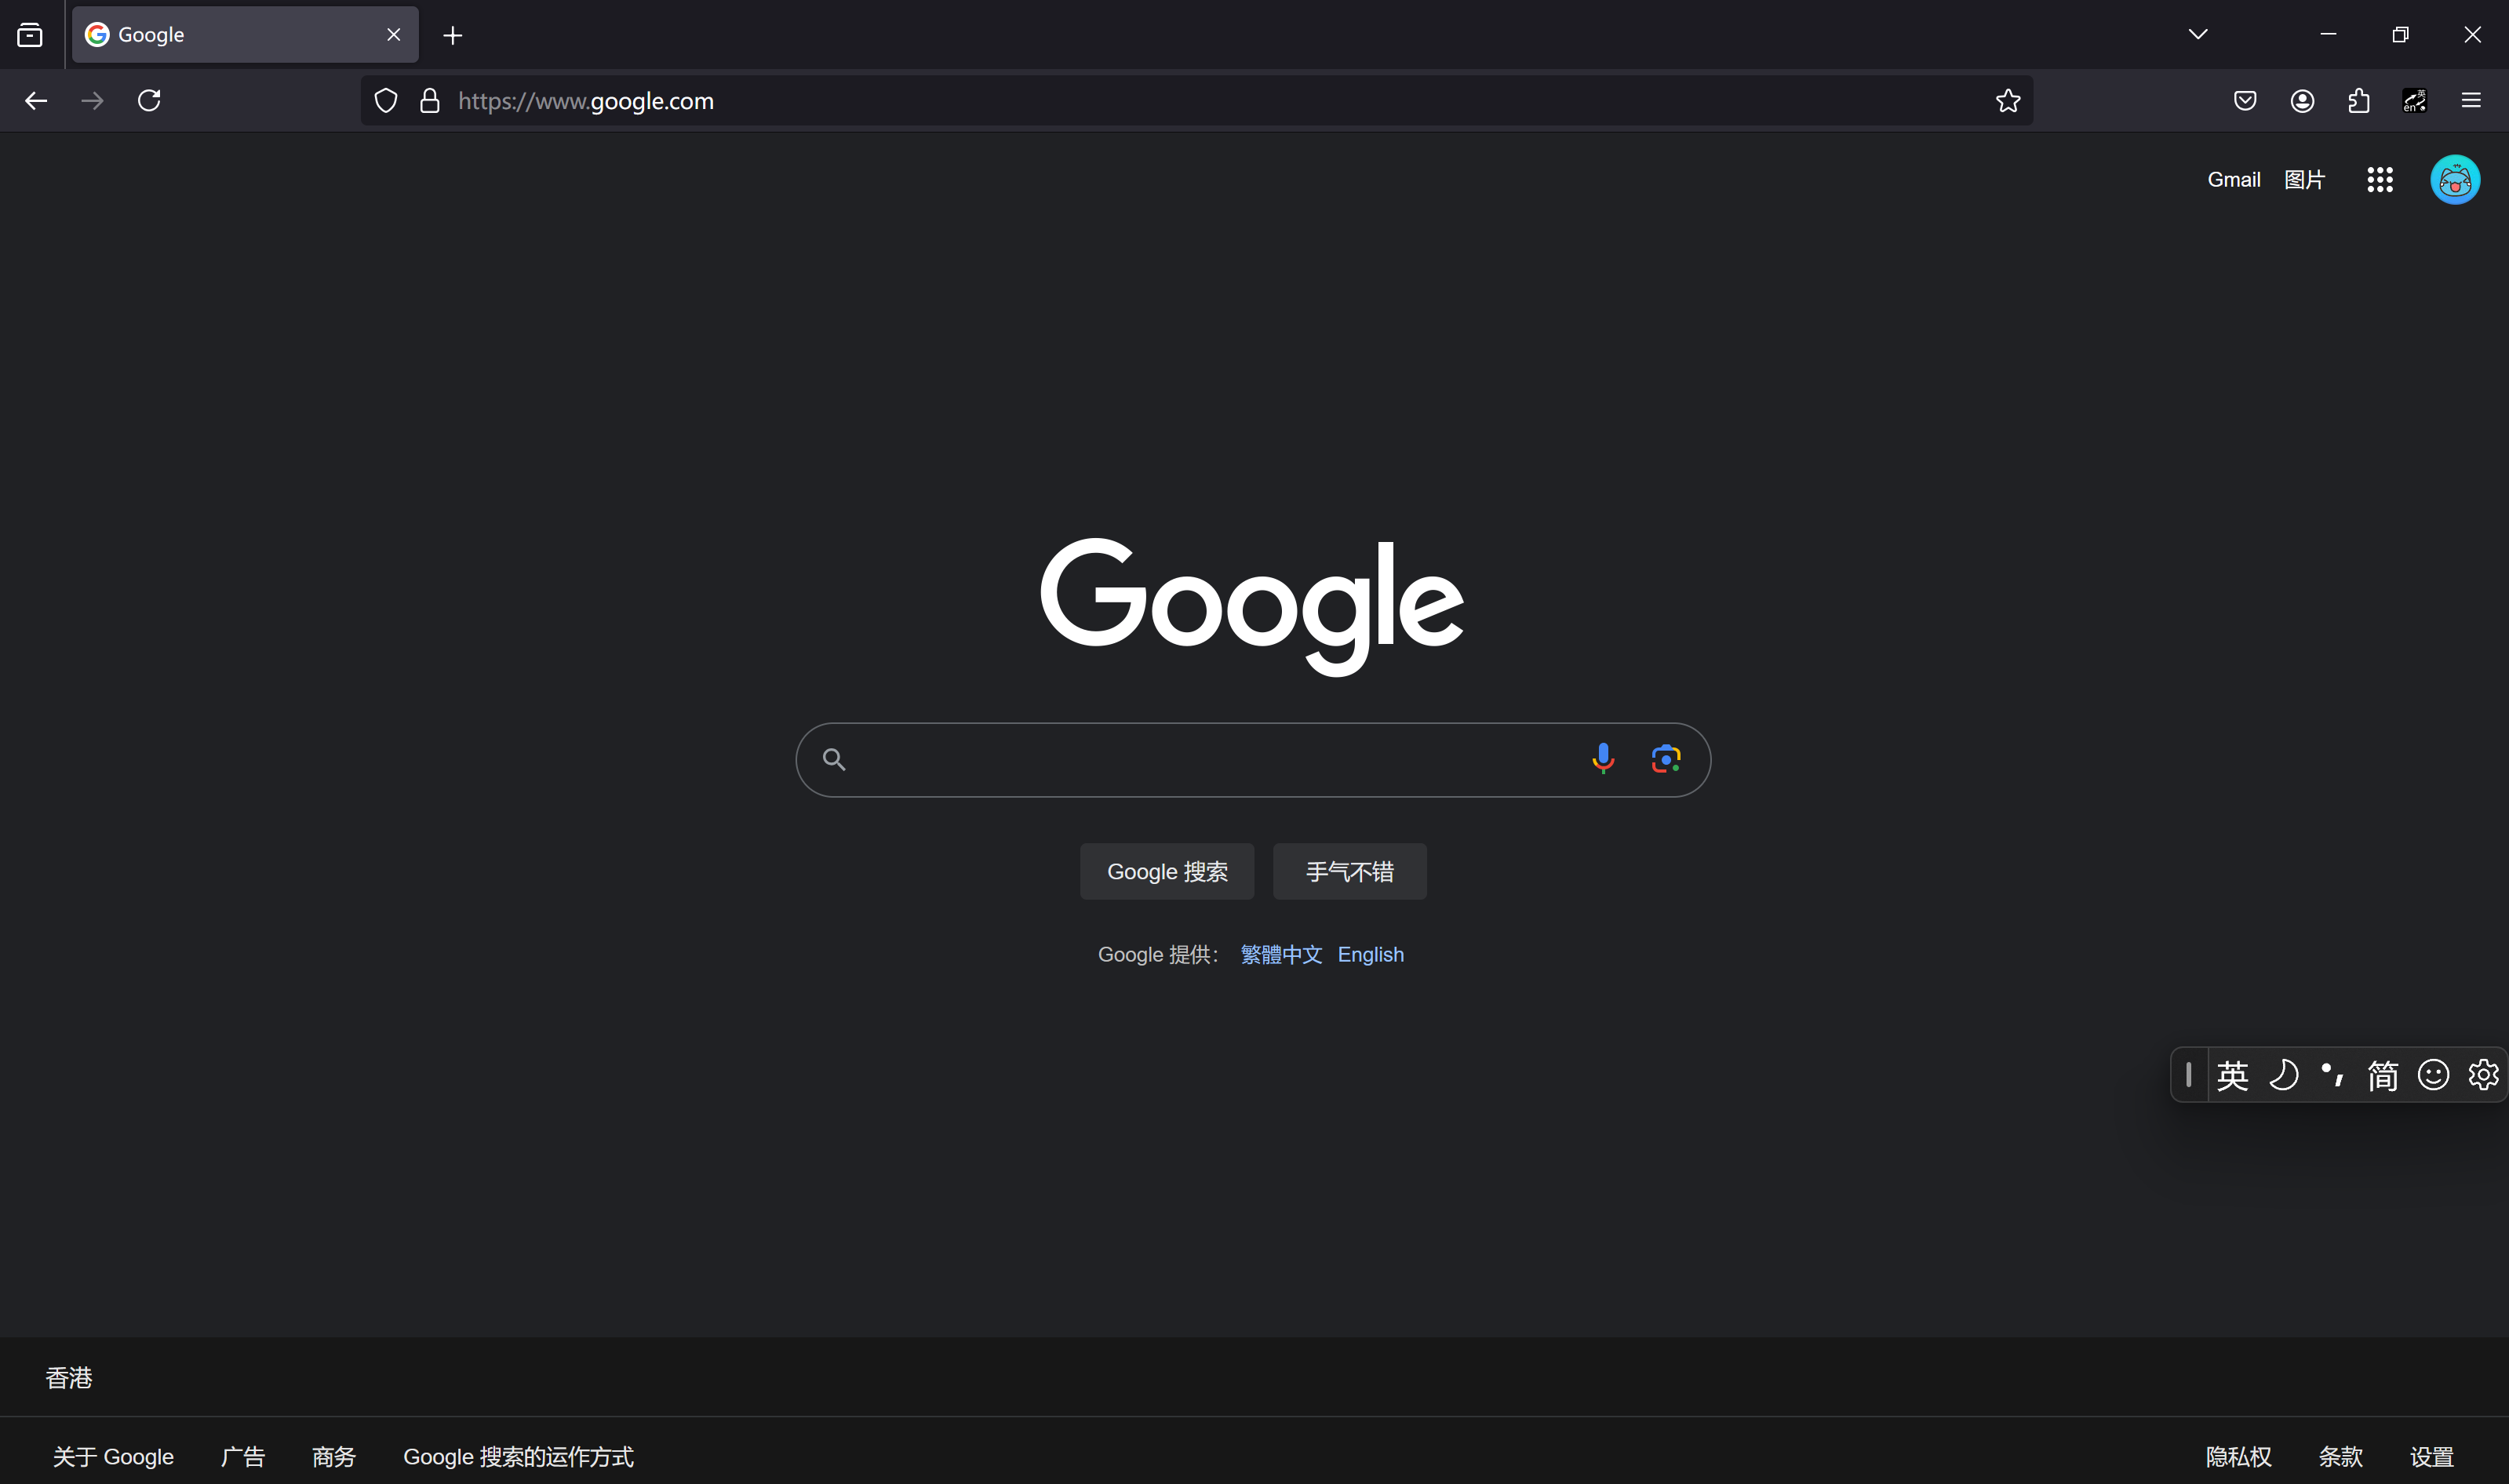This screenshot has height=1484, width=2509.
Task: Open Firefox application hamburger menu
Action: (2470, 101)
